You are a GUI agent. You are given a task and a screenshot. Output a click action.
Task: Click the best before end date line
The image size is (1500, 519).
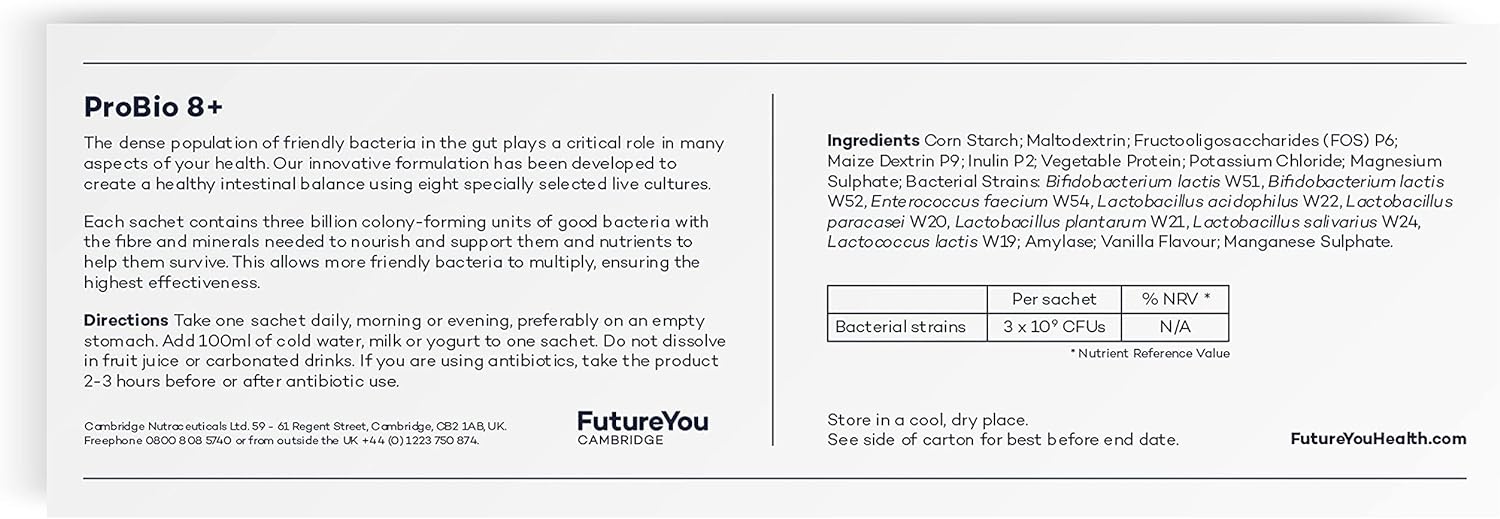click(x=1003, y=440)
